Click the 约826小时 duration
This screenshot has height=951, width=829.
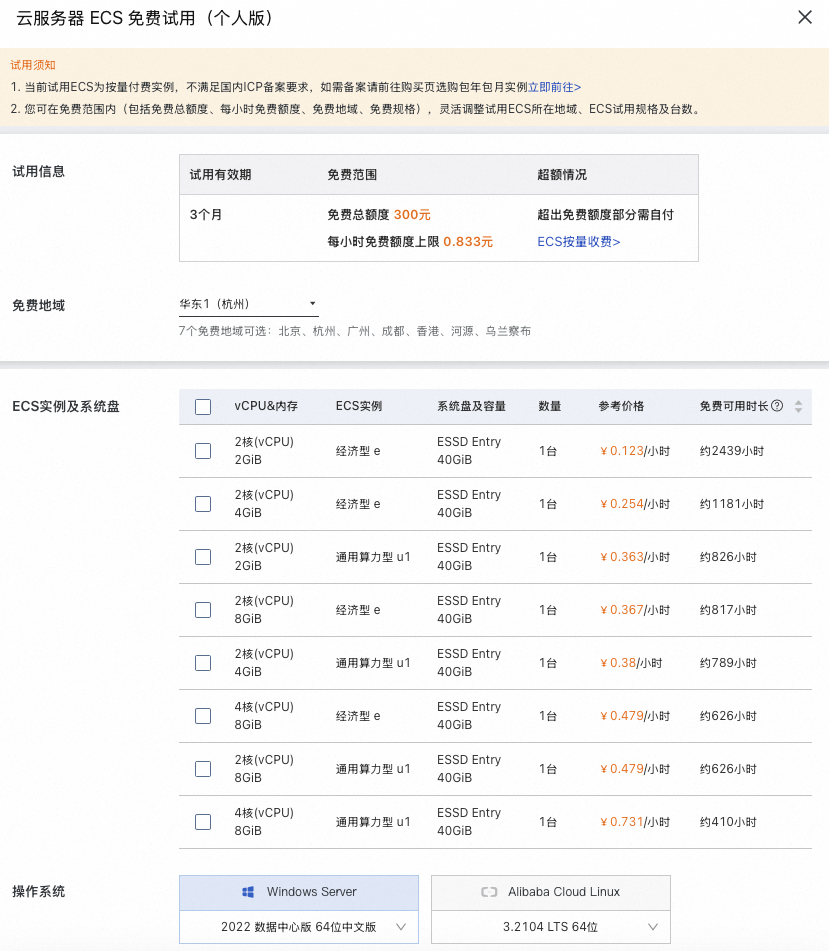point(728,557)
